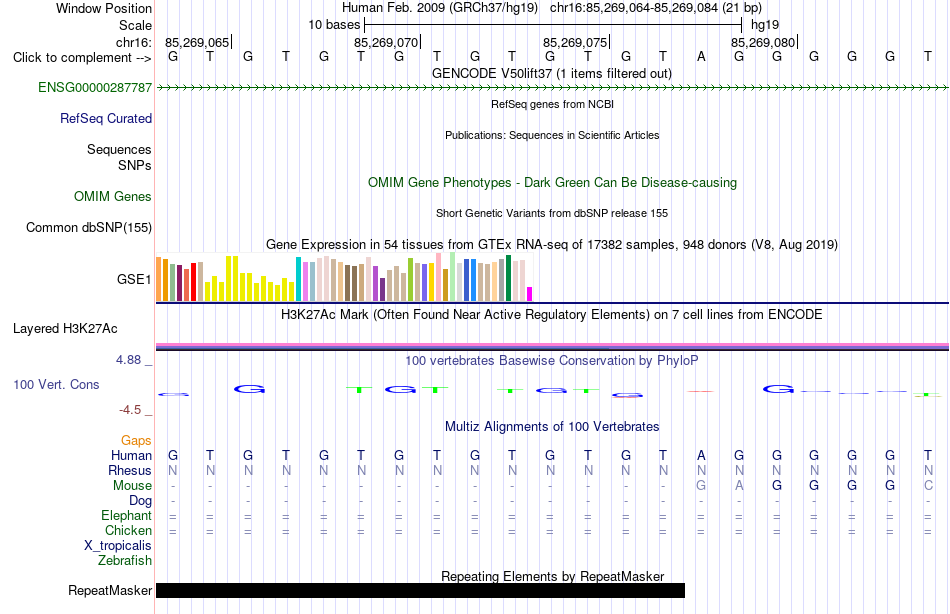Click the Zebrafish species label
950x614 pixels.
[x=125, y=561]
